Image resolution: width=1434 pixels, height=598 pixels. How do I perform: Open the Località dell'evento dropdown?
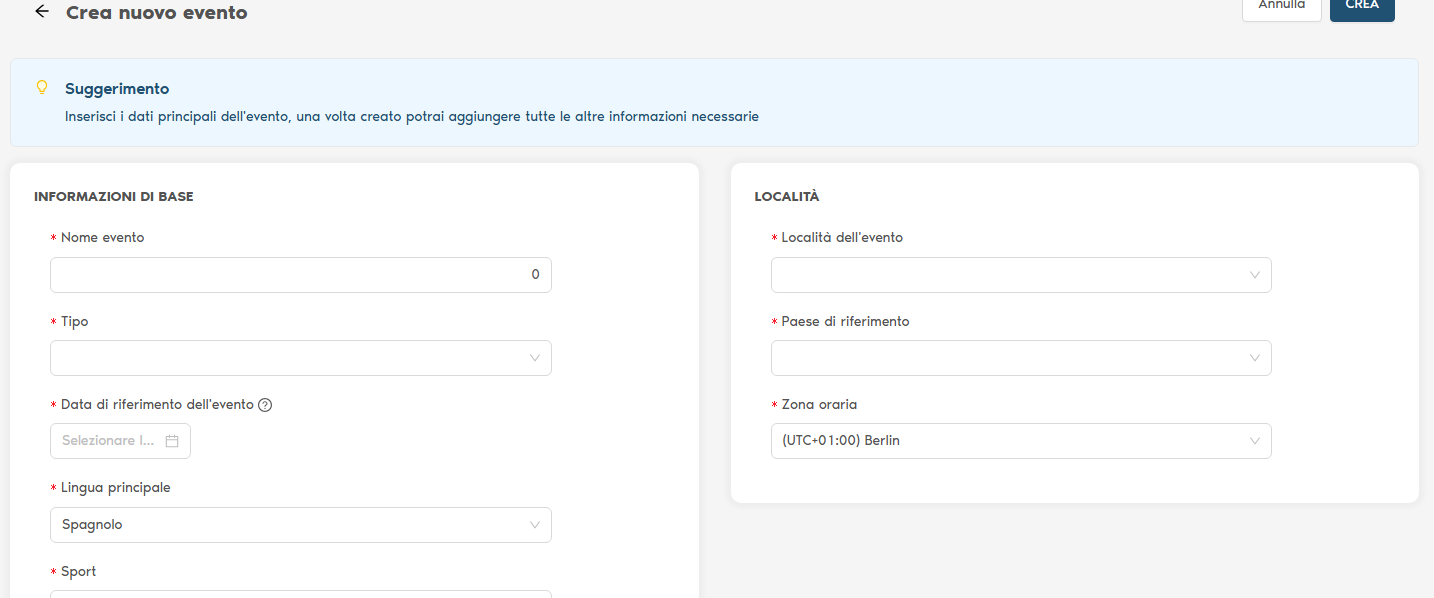click(1020, 275)
